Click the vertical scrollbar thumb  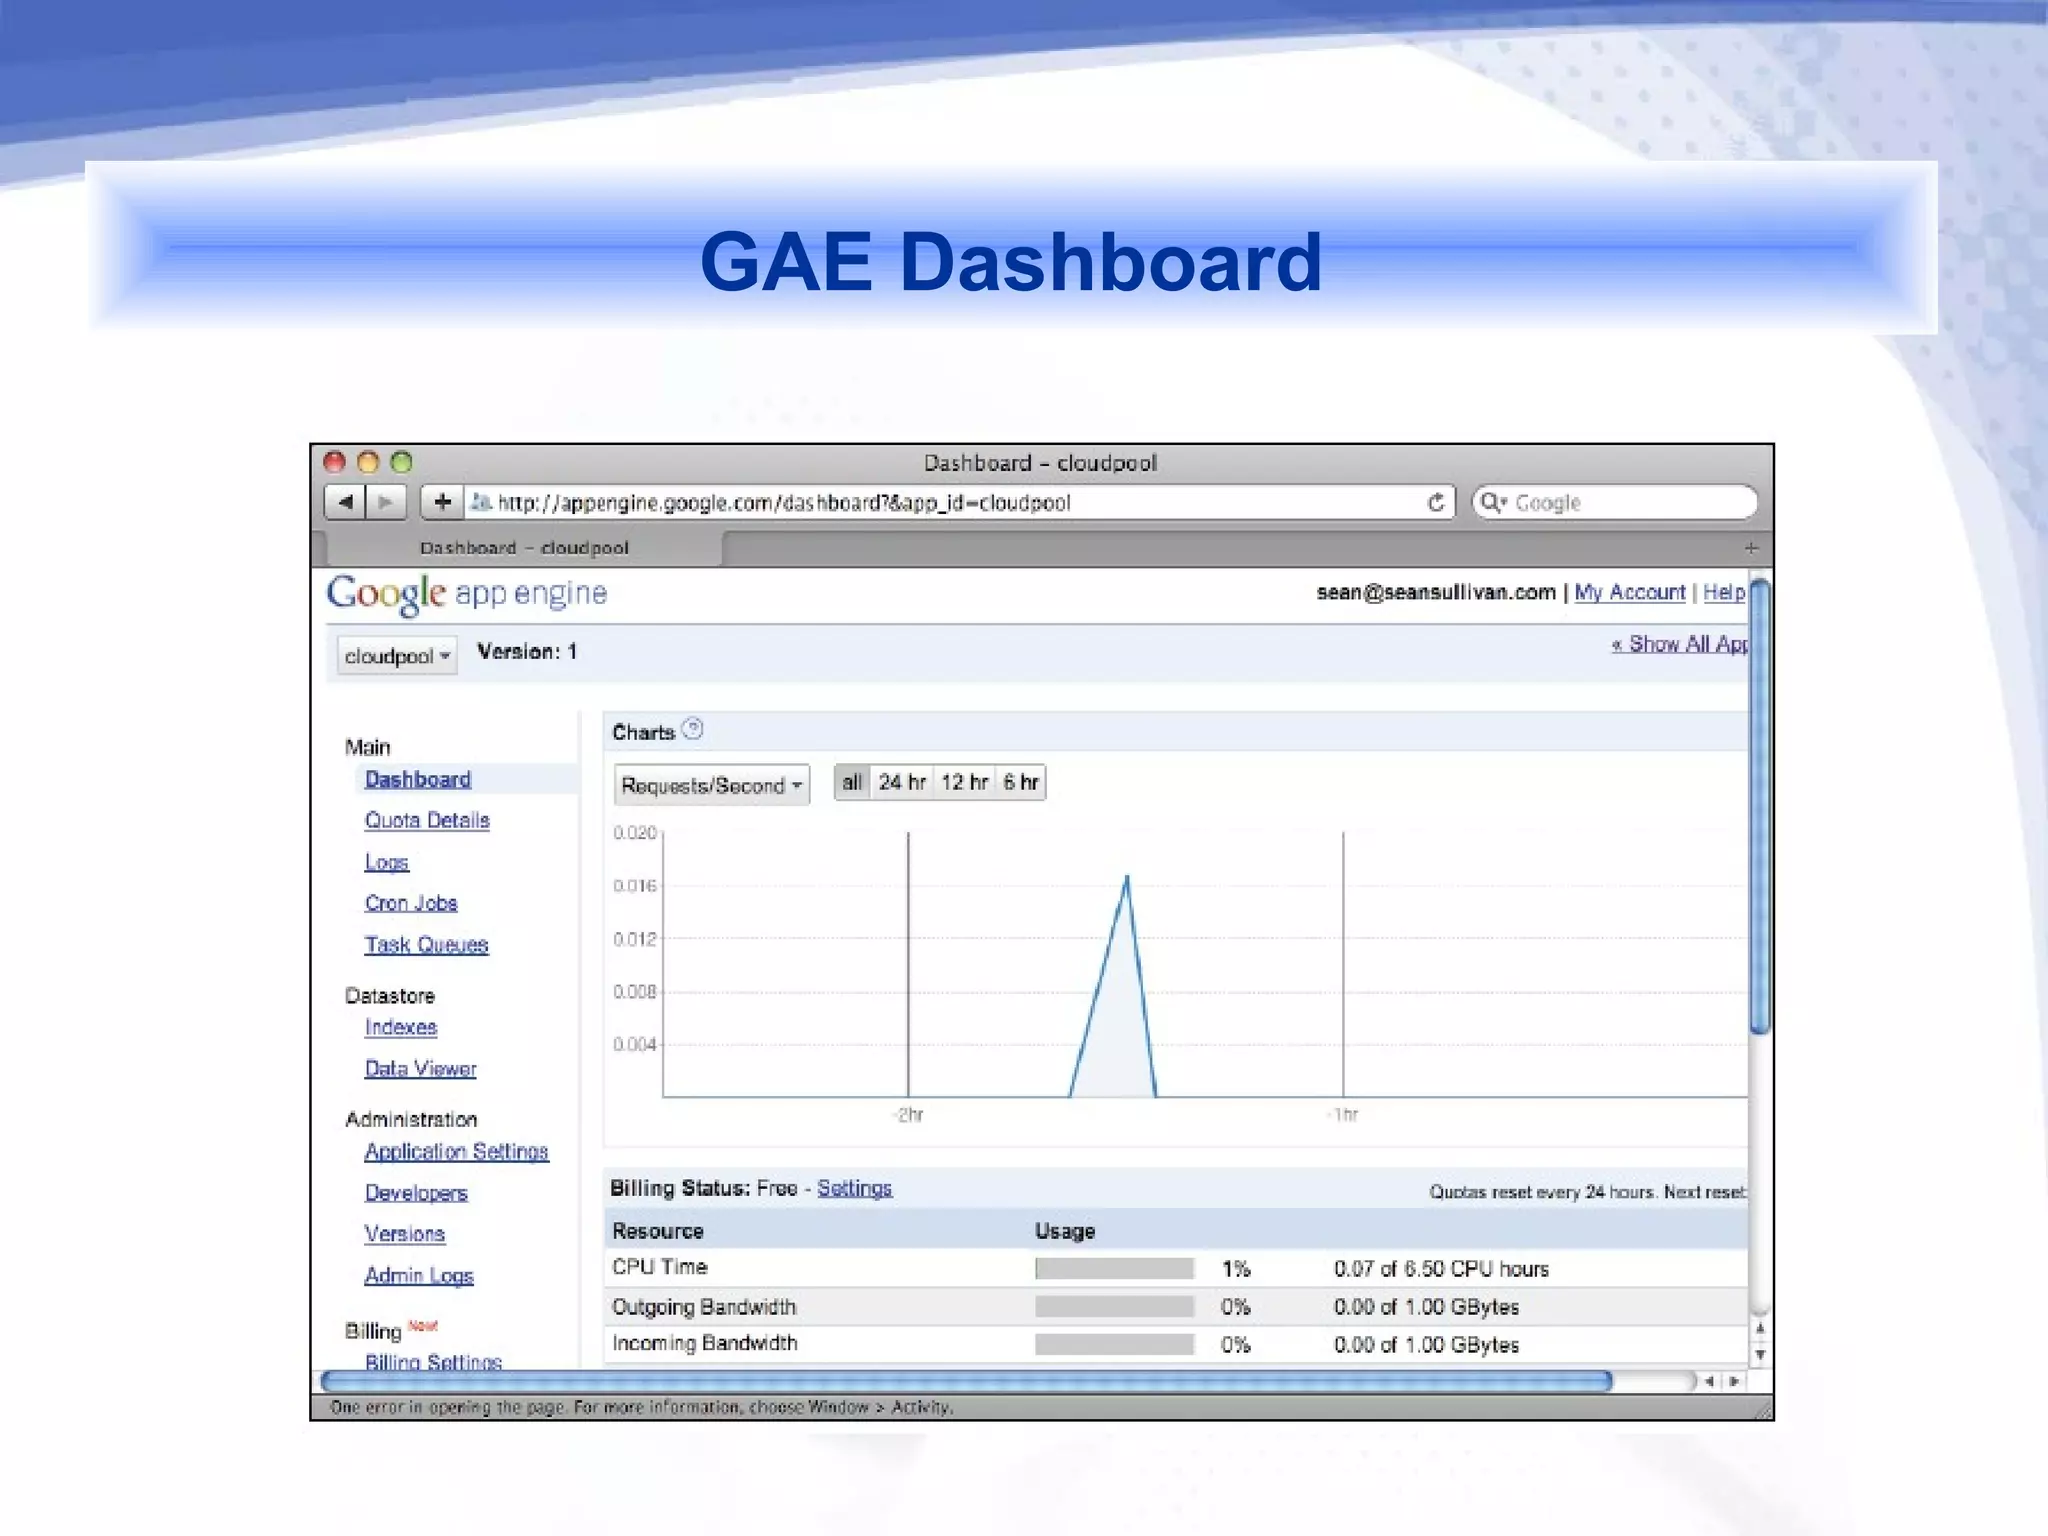(x=1760, y=805)
